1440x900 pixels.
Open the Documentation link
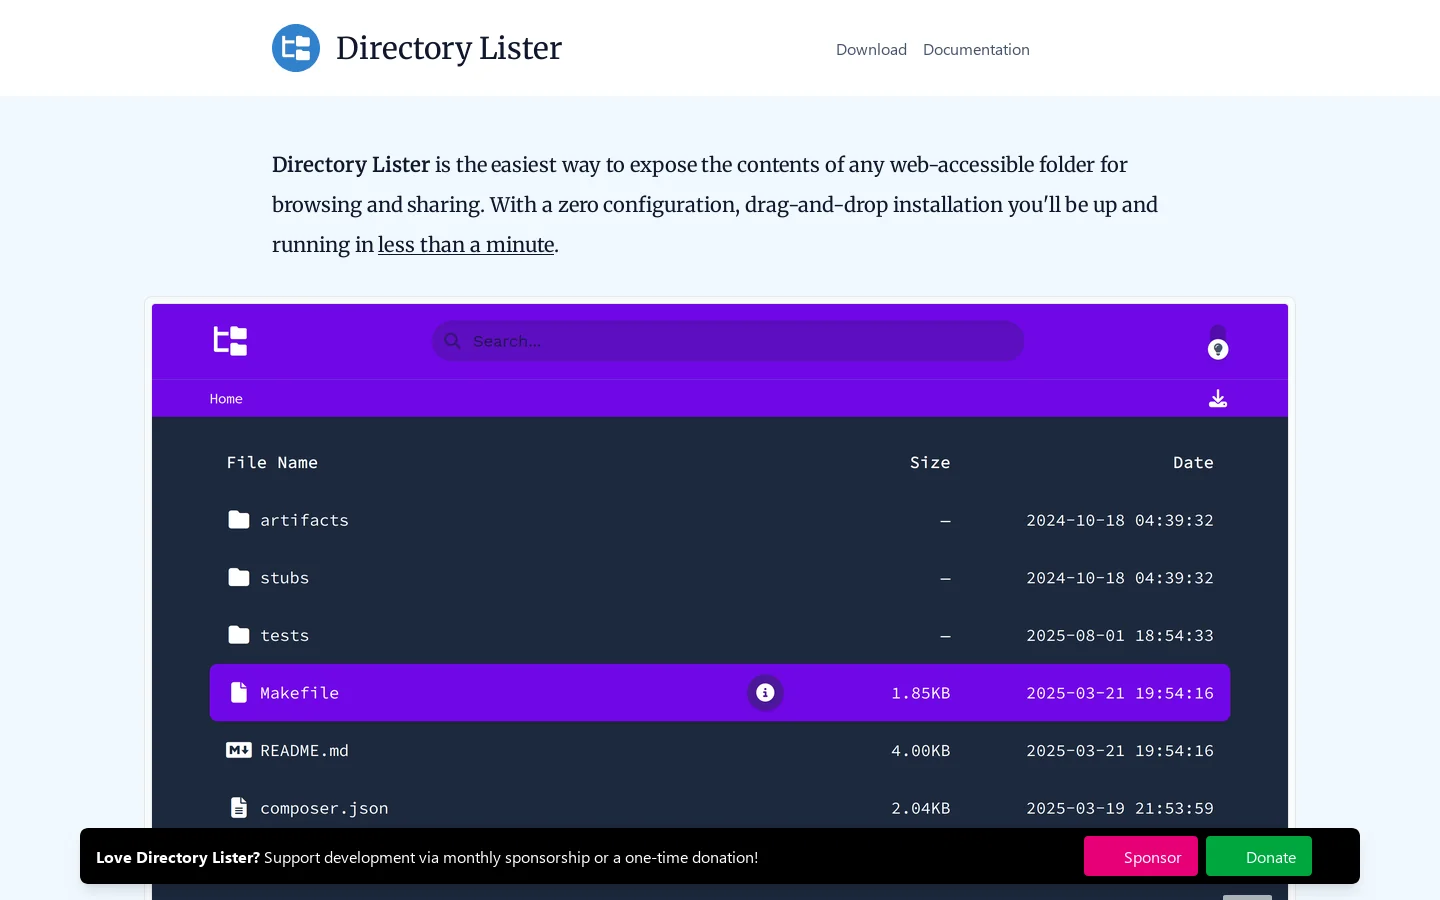click(976, 49)
